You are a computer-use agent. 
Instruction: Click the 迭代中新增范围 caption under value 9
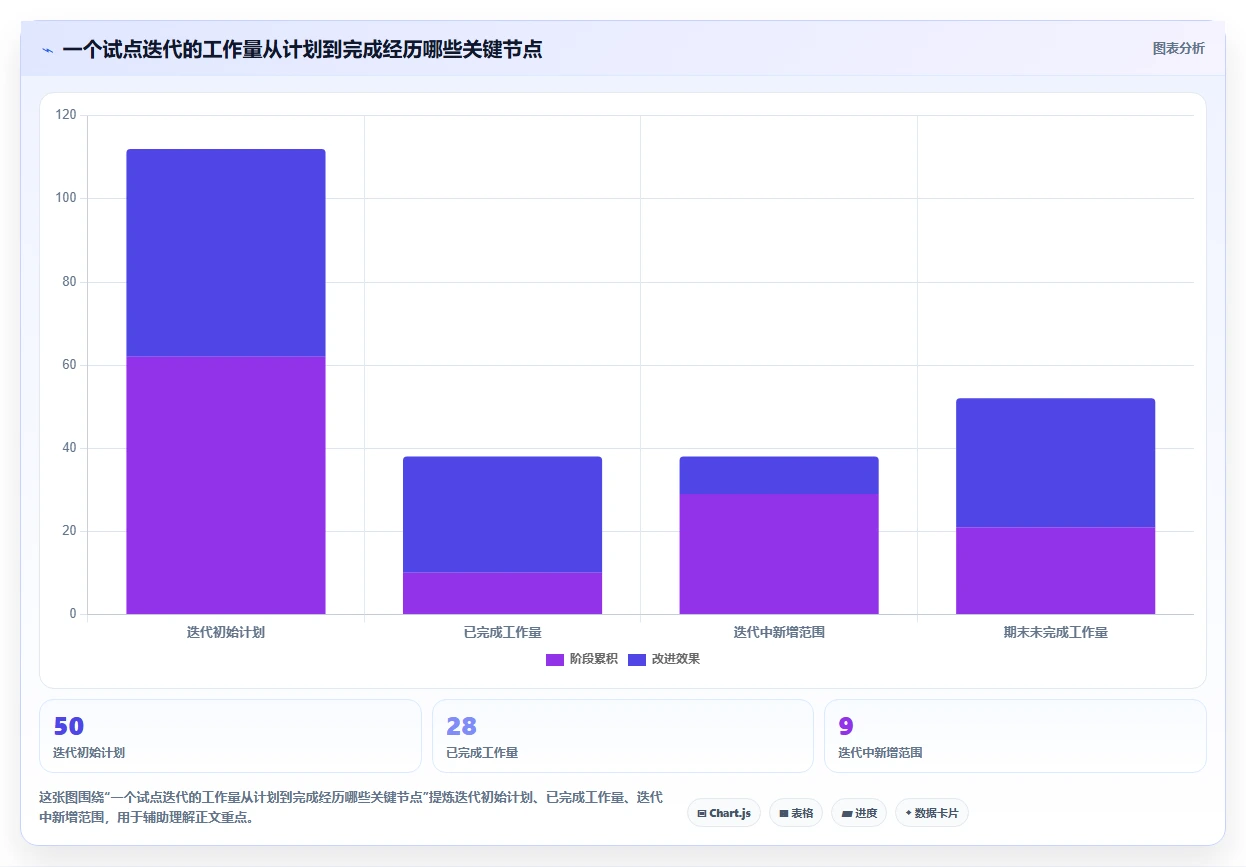pos(880,753)
